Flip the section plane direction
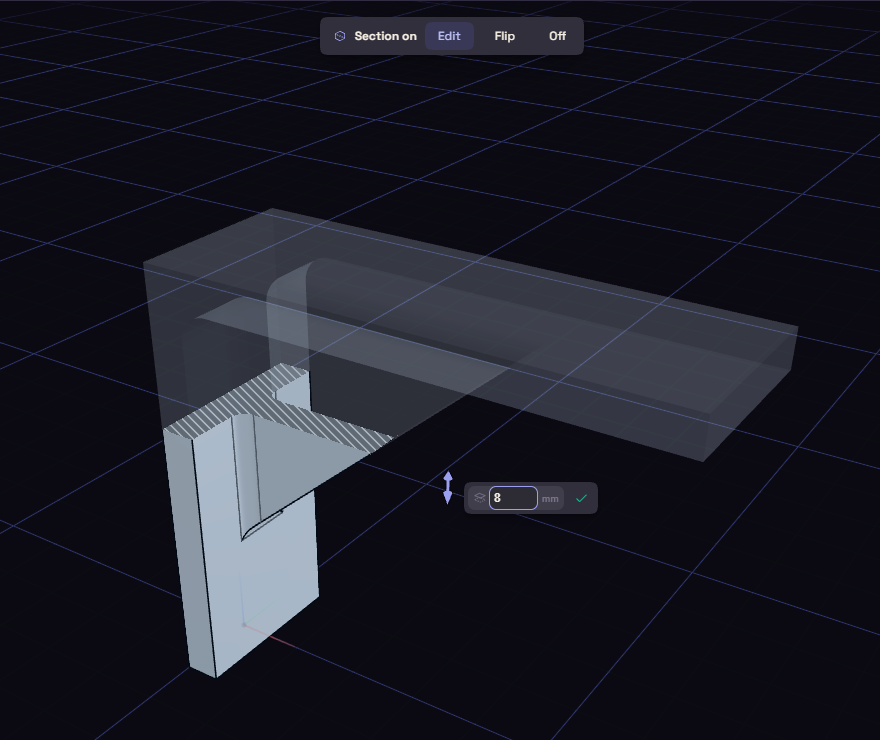 (505, 36)
